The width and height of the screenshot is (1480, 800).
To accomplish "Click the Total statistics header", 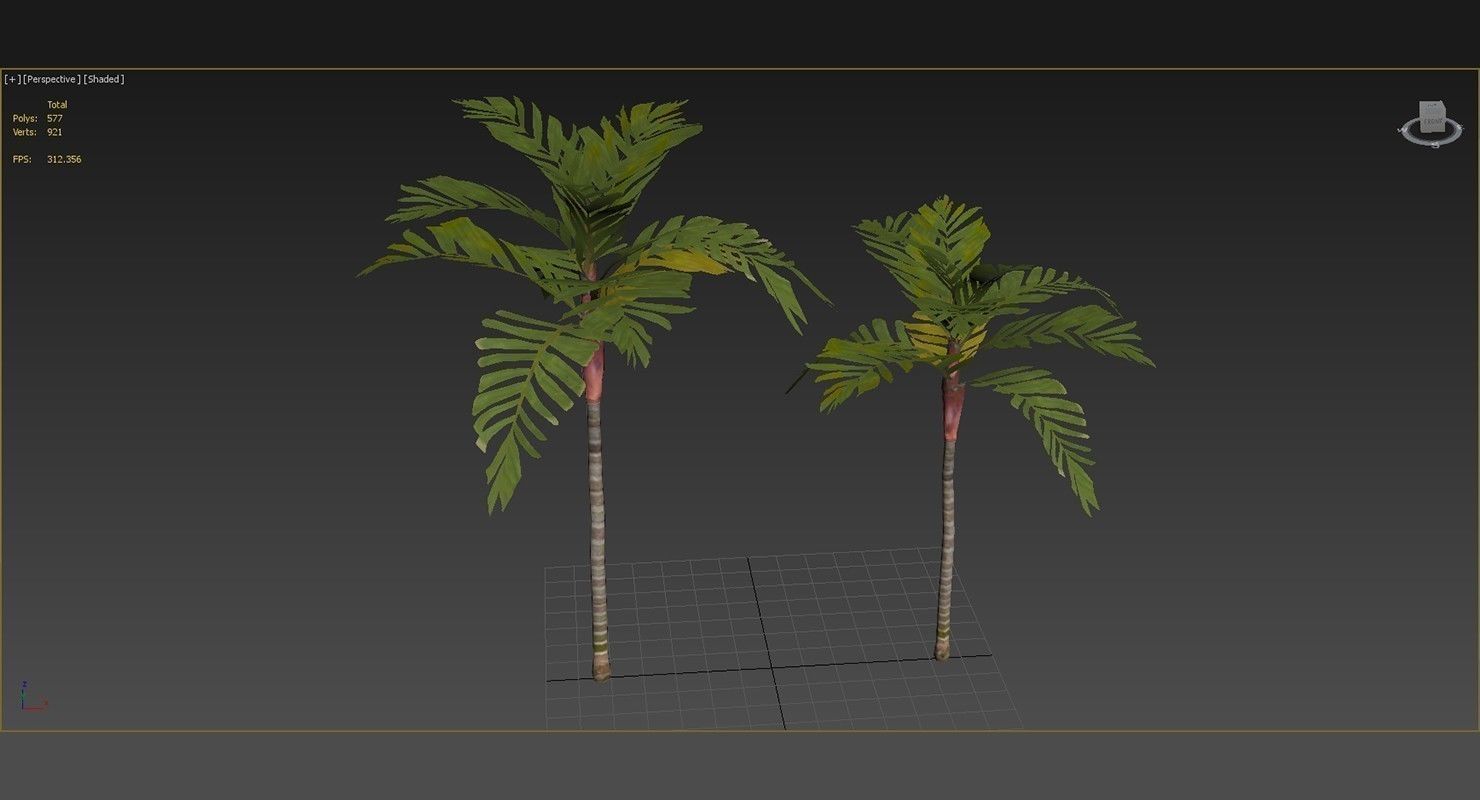I will click(x=57, y=105).
